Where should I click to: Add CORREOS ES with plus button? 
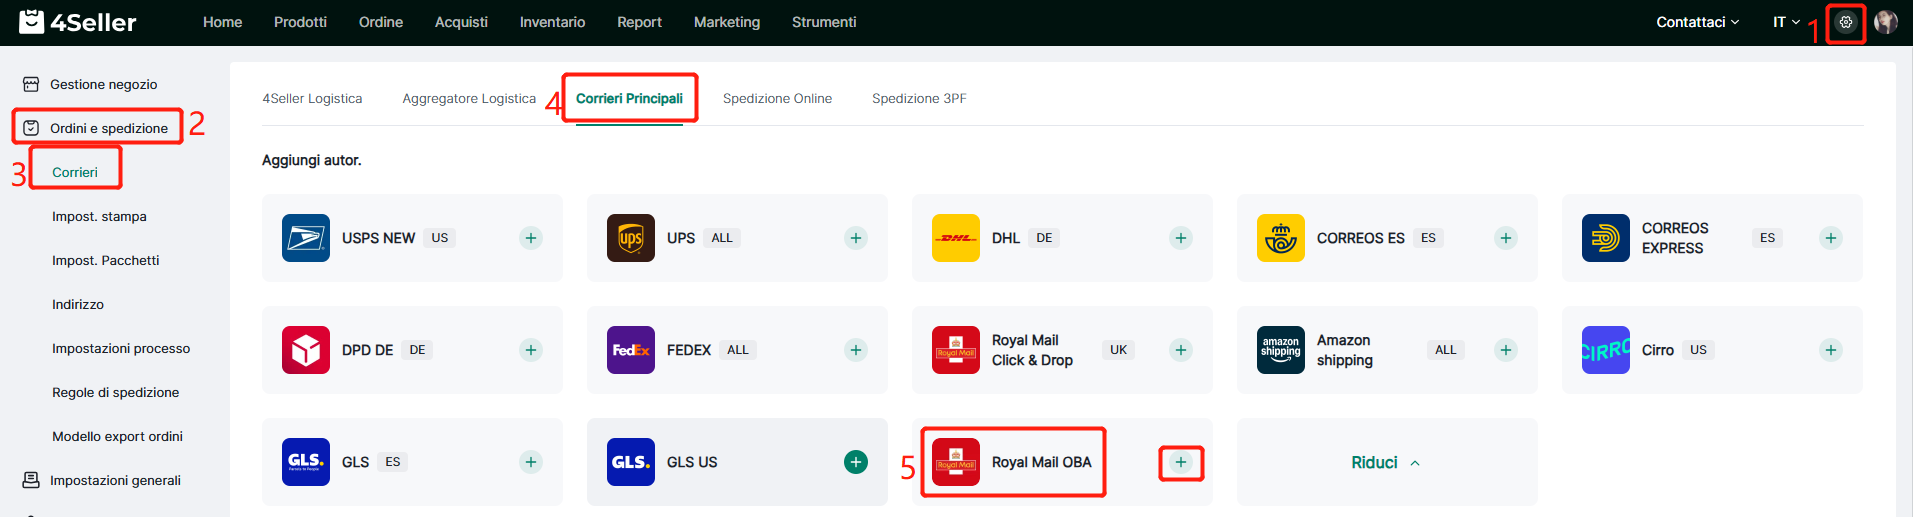(x=1506, y=238)
